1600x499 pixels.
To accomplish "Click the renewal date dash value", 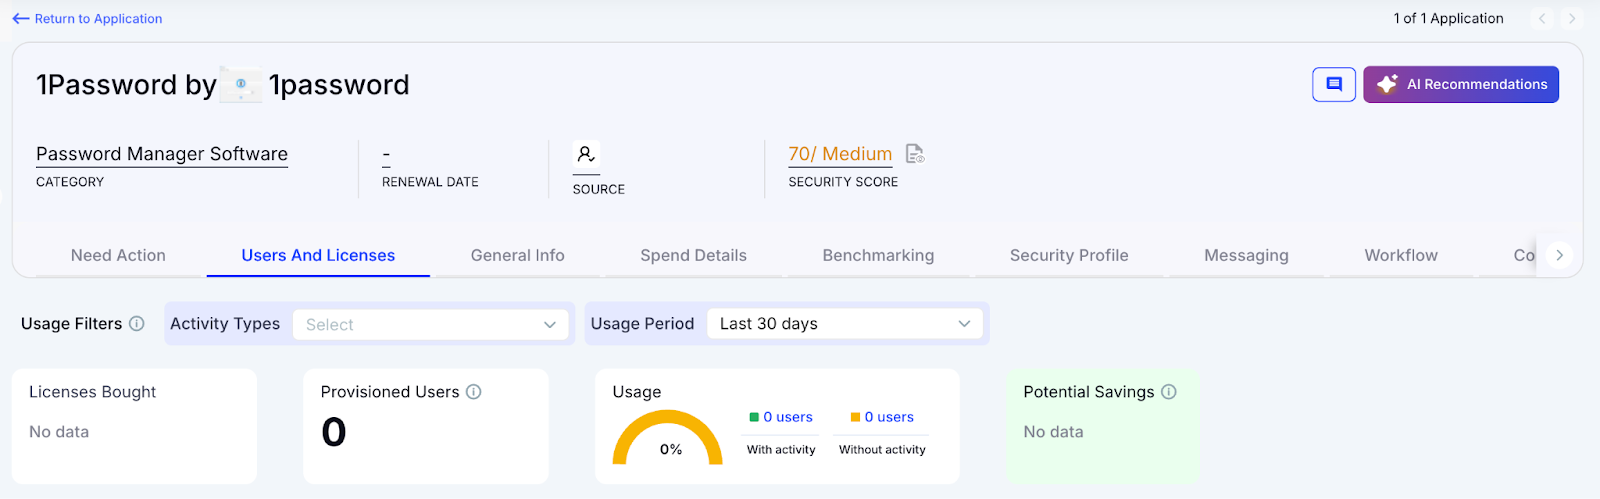I will pos(386,155).
